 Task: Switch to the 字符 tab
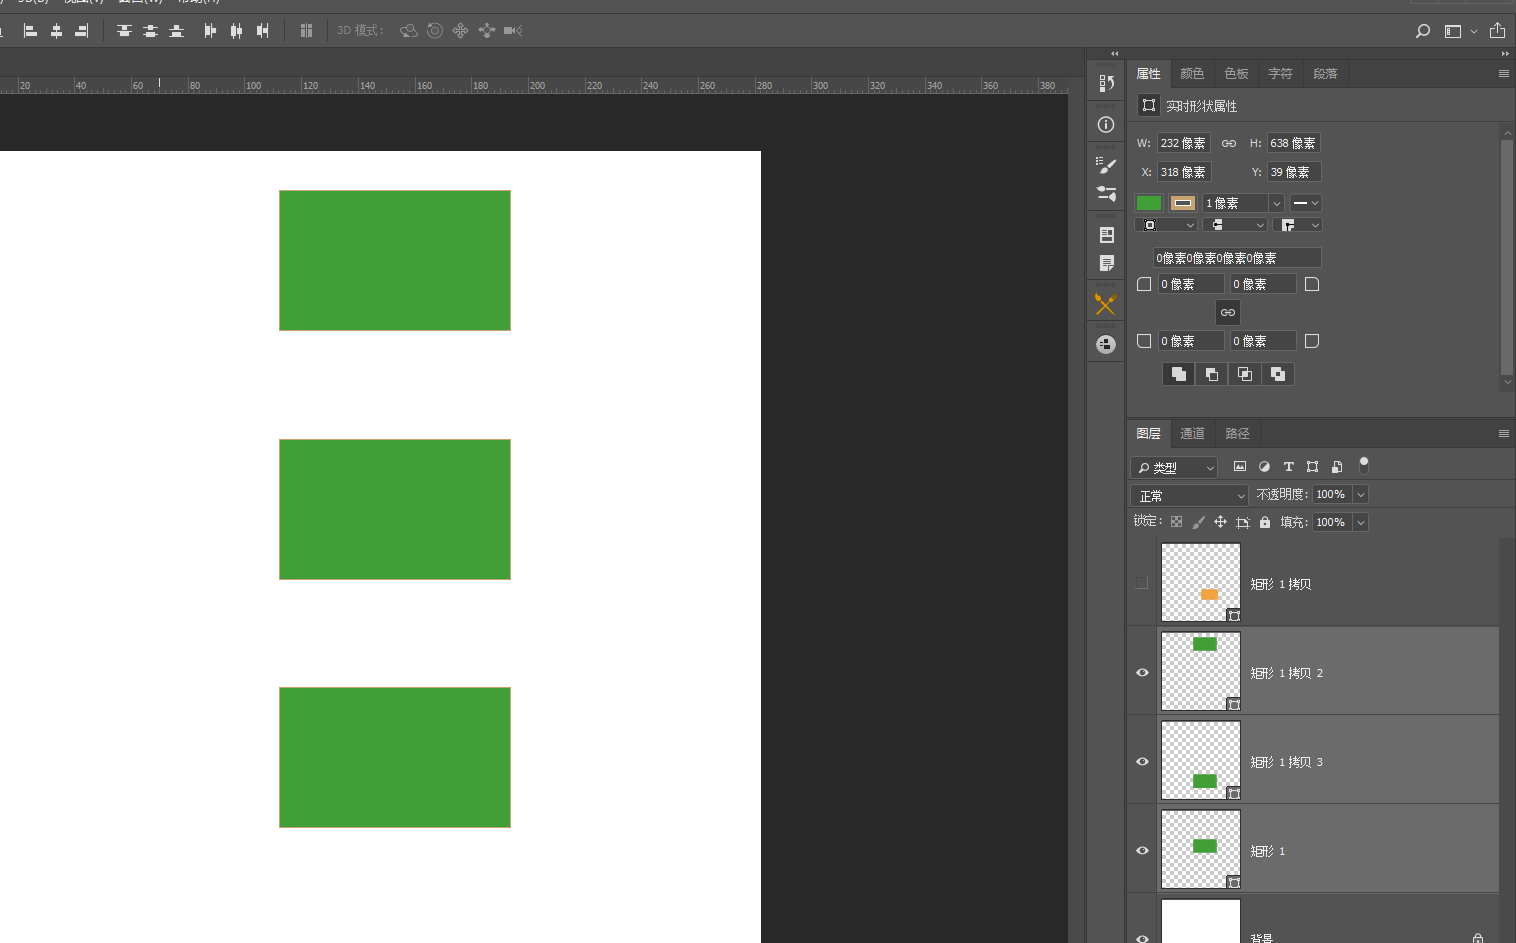1280,74
